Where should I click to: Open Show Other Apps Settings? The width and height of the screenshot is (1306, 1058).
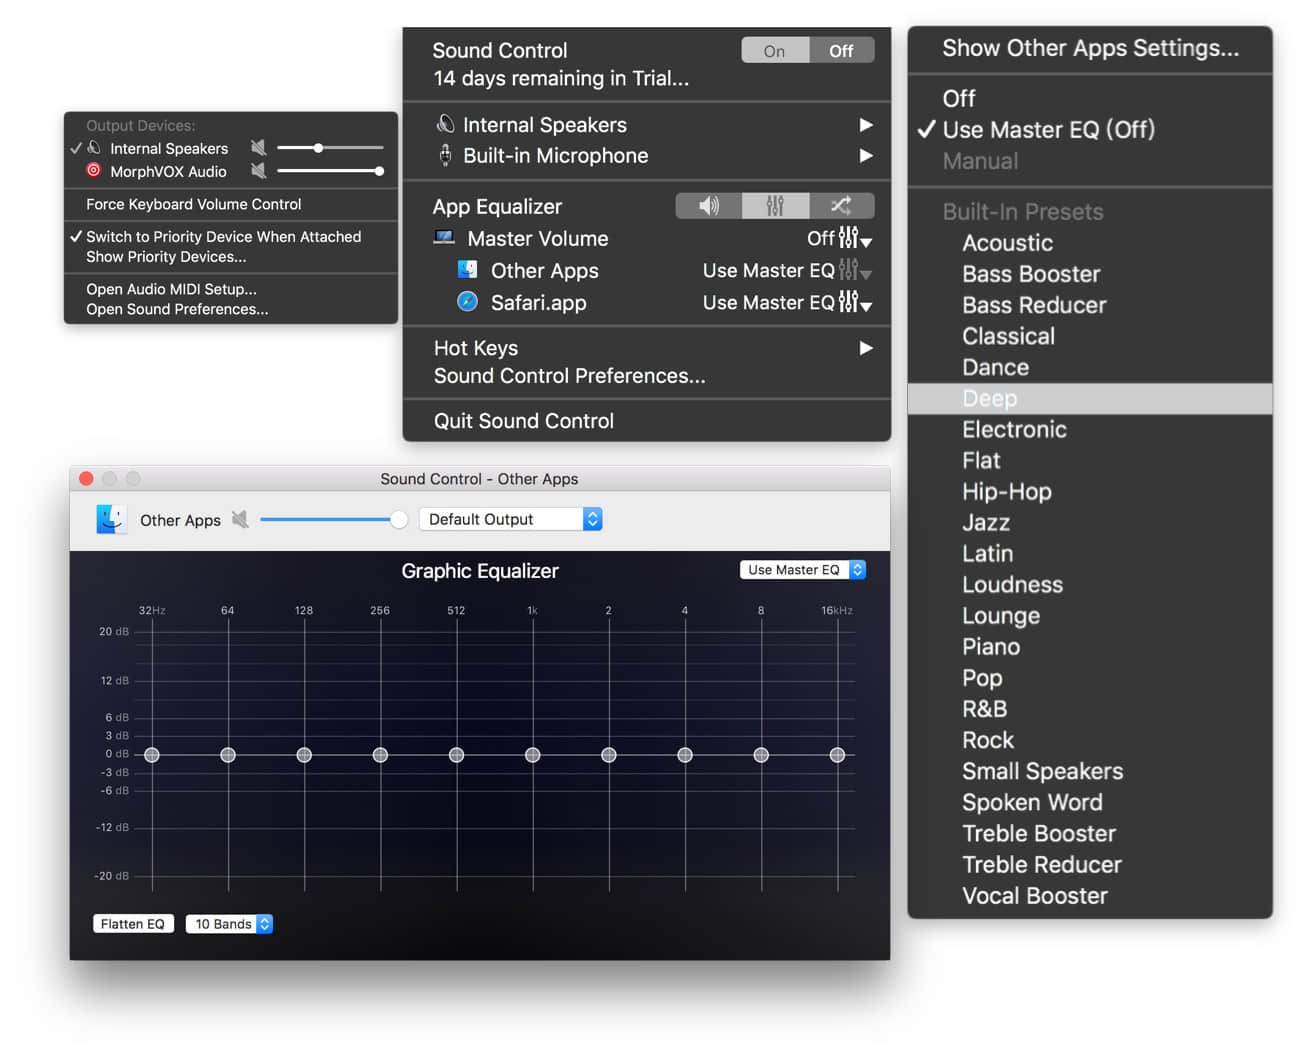(1090, 48)
